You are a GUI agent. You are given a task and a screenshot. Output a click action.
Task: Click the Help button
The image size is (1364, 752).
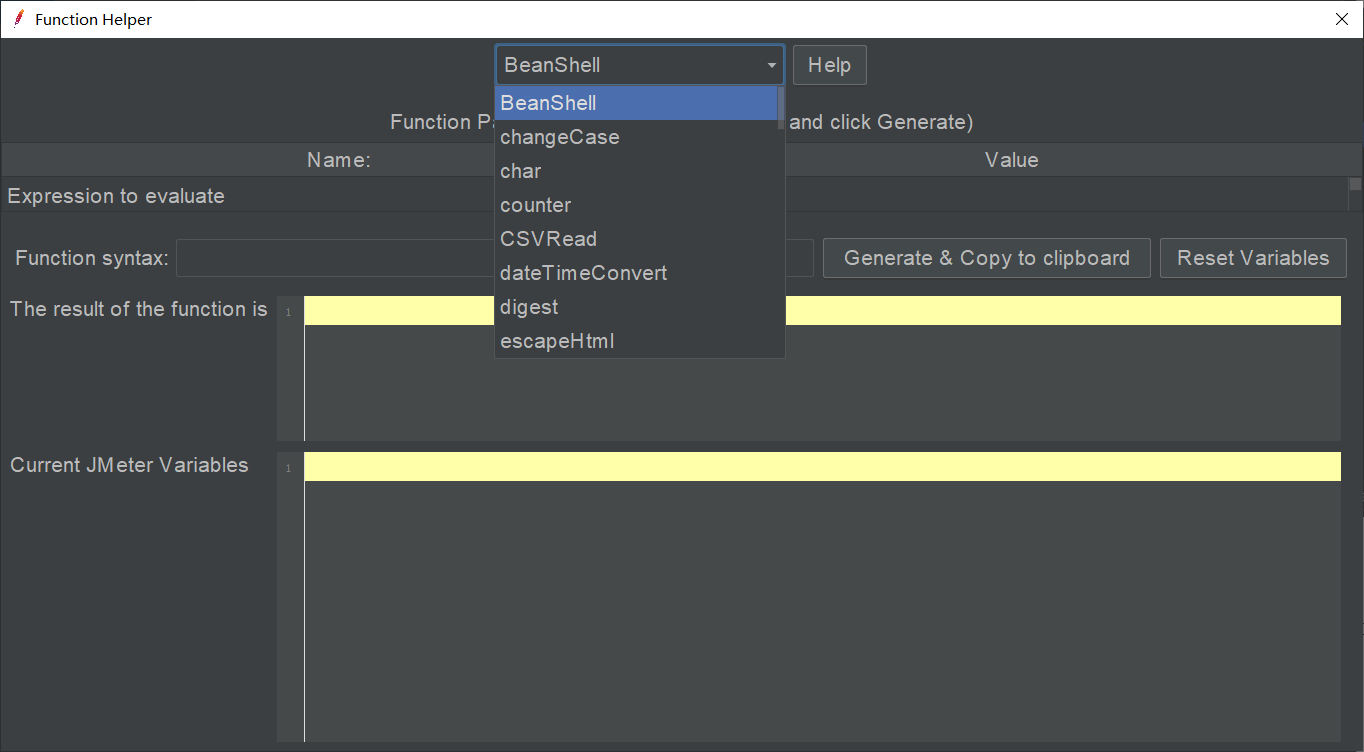point(830,65)
